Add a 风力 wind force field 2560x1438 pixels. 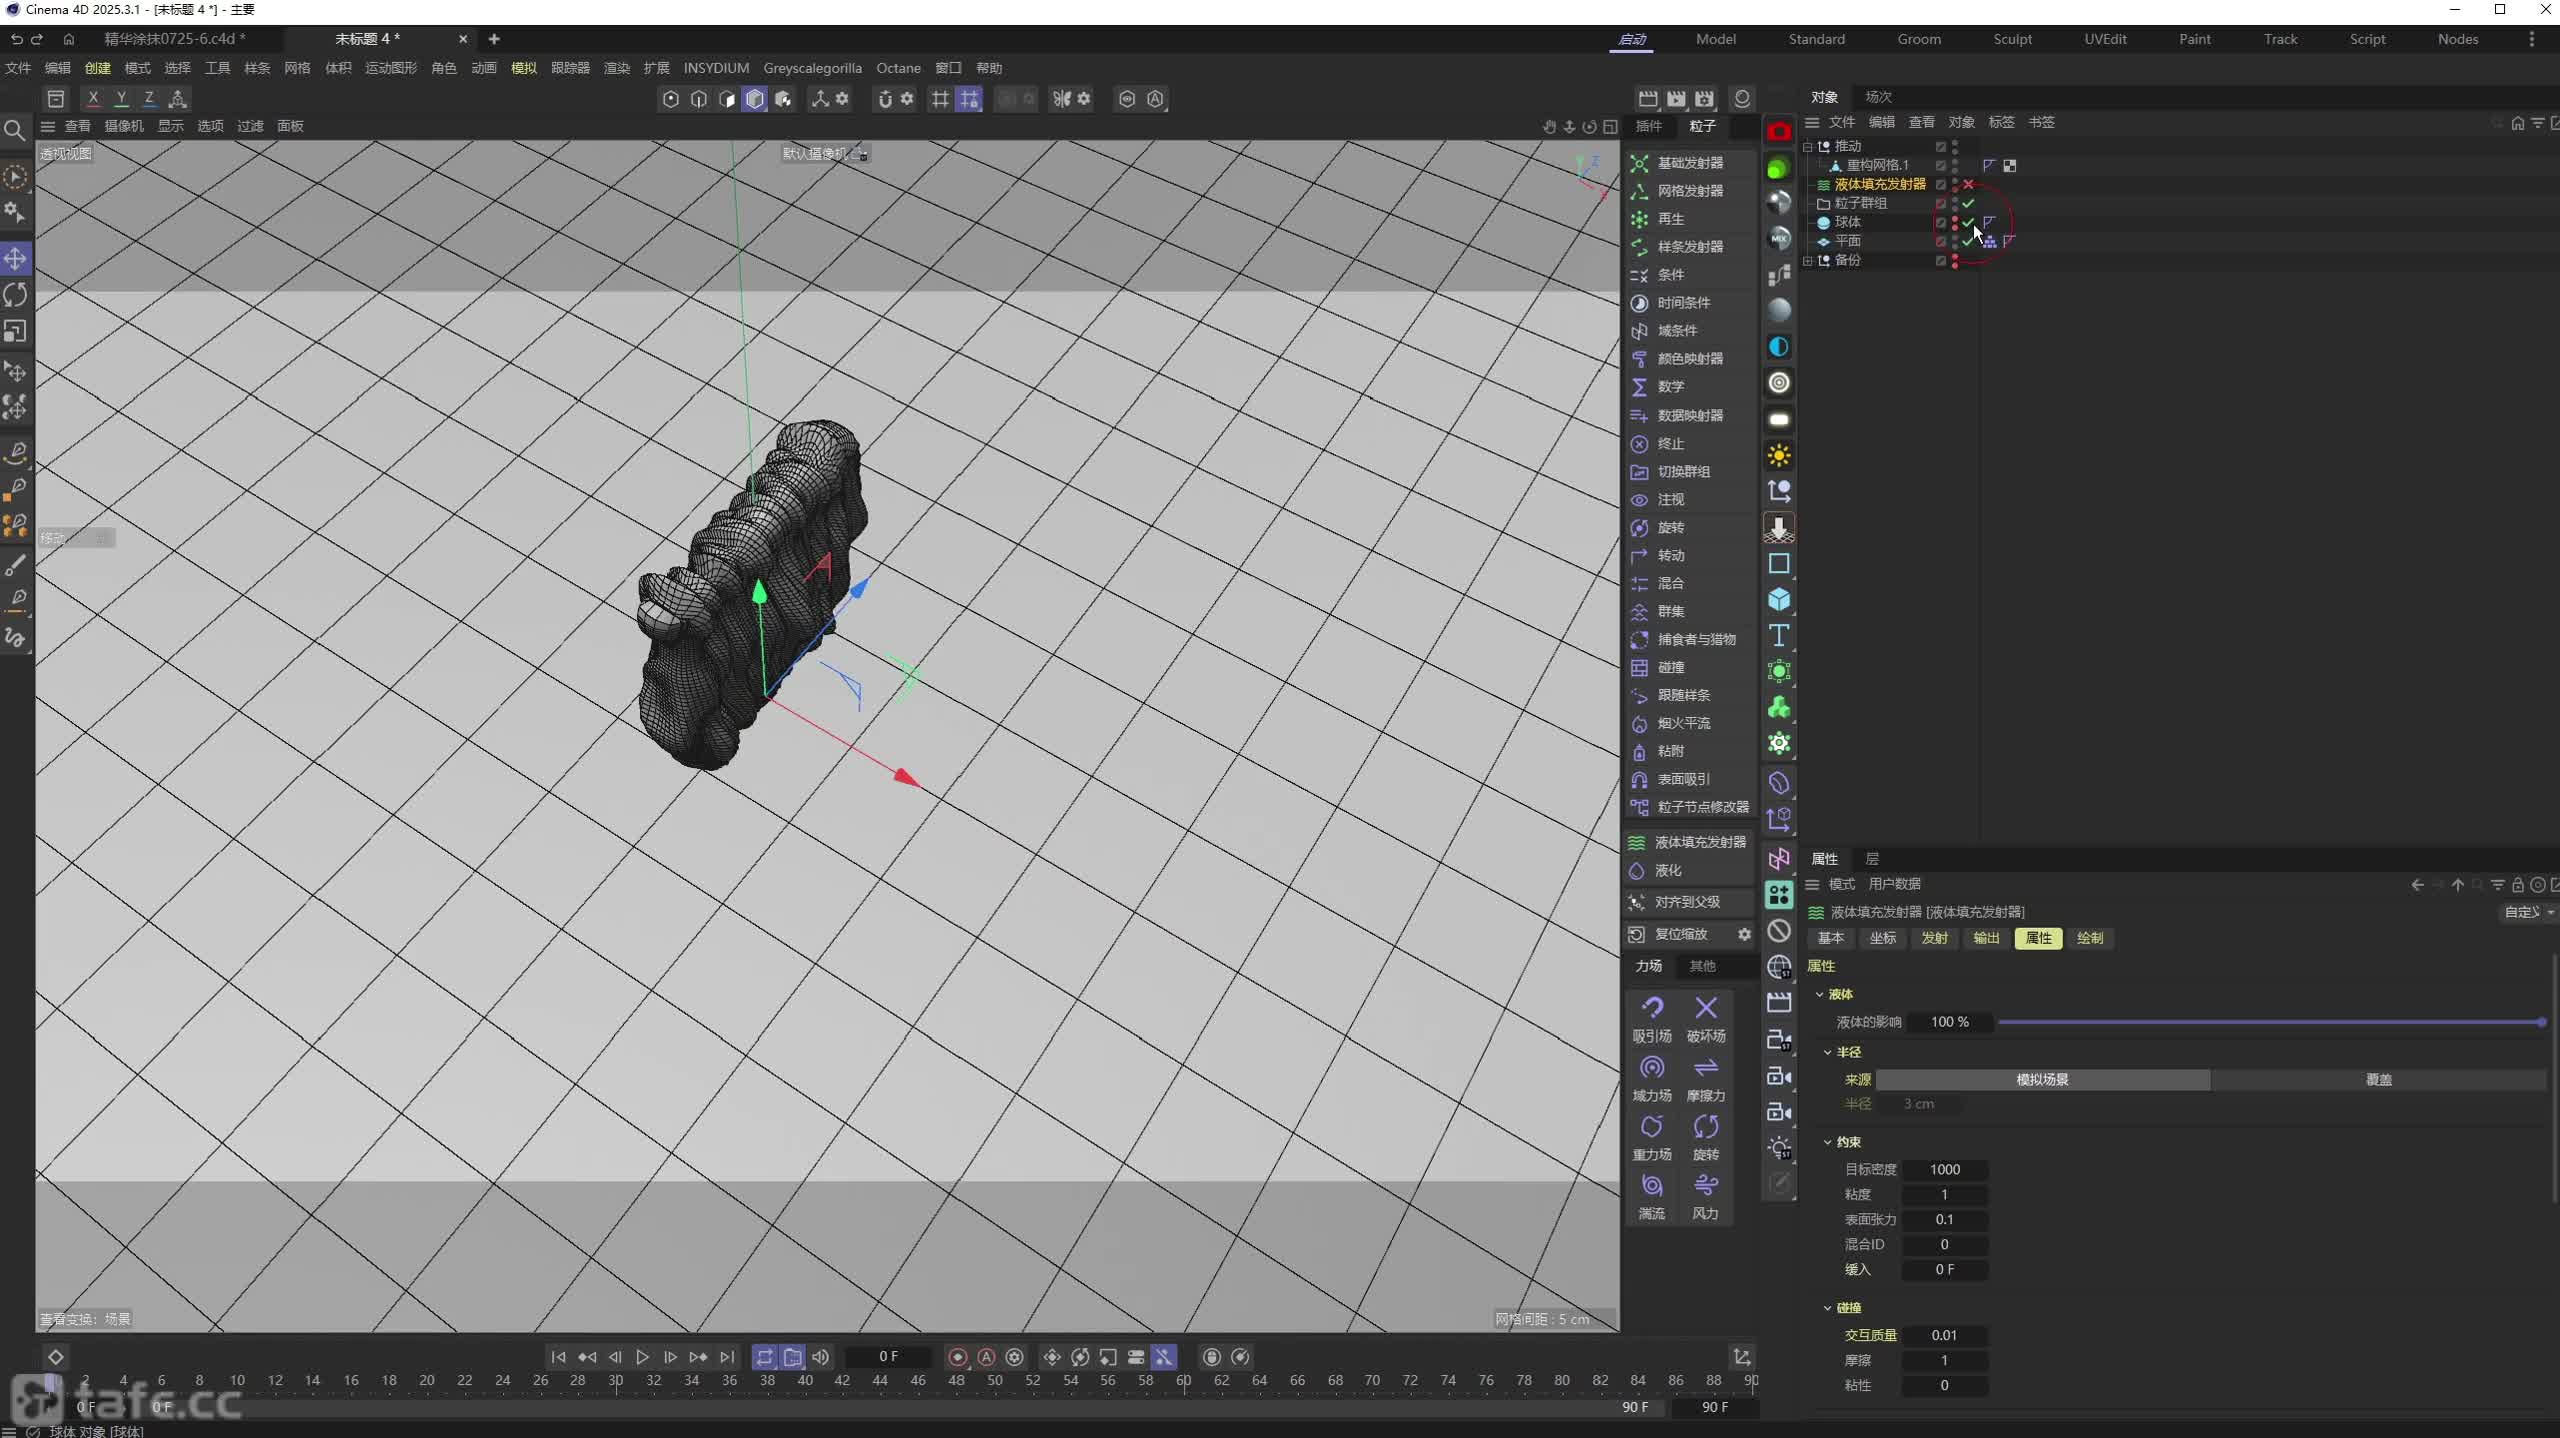coord(1705,1187)
